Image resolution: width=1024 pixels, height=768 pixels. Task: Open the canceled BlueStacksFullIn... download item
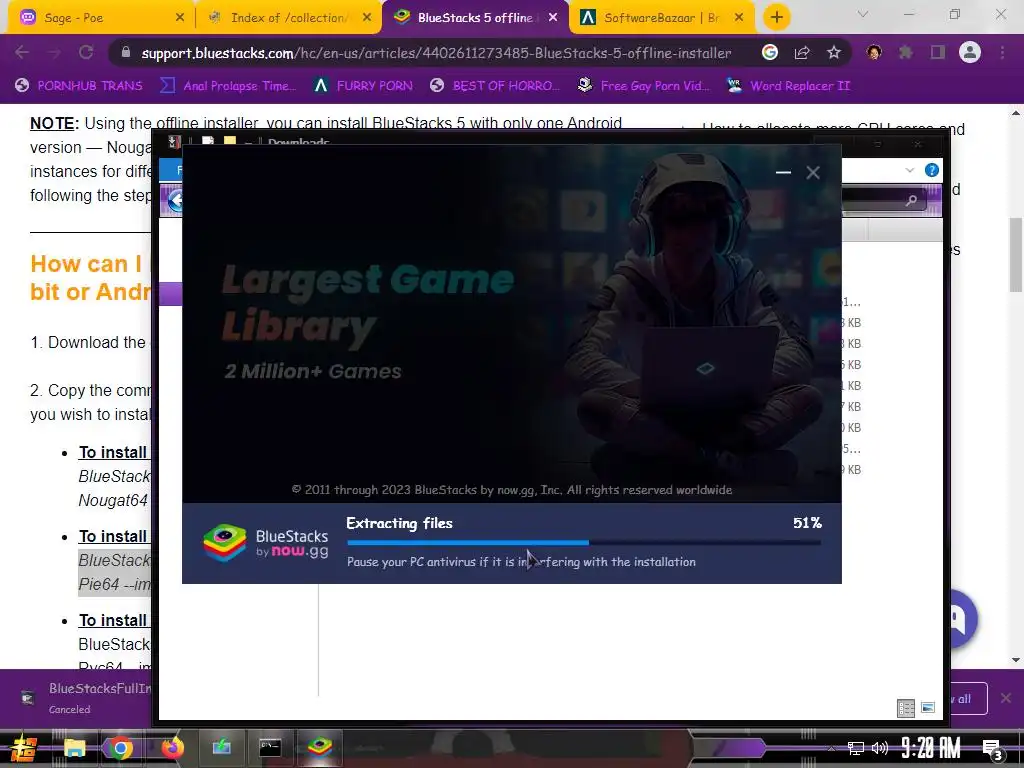point(85,698)
